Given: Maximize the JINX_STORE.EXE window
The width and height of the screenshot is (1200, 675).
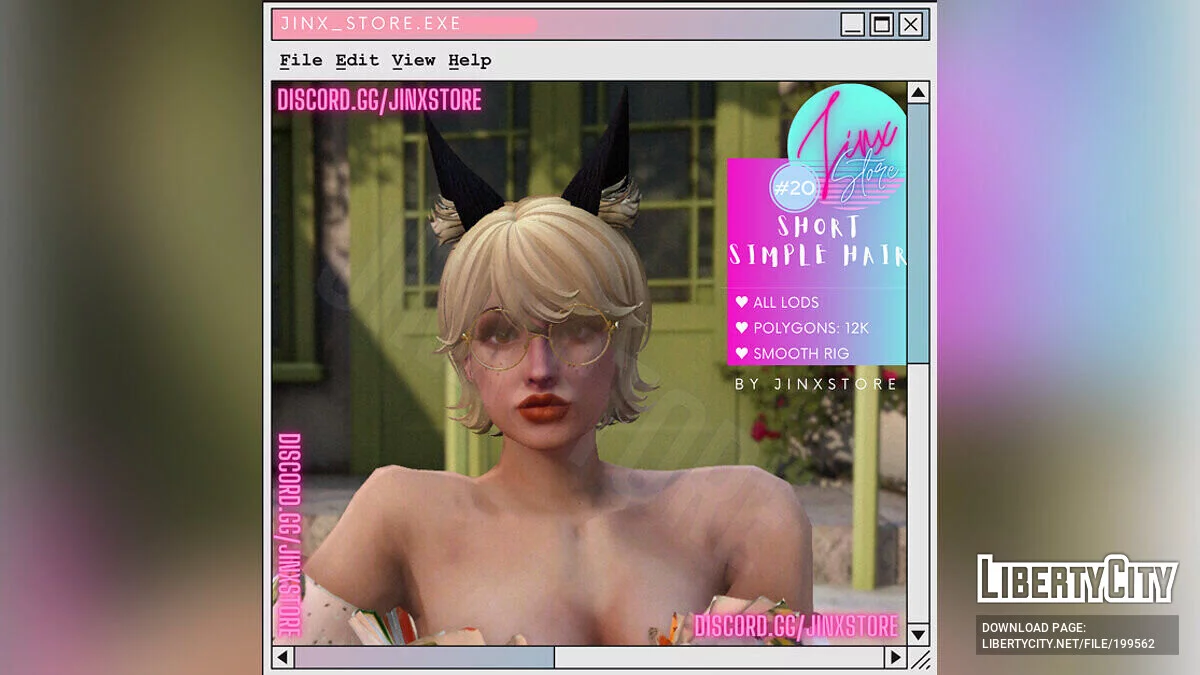Looking at the screenshot, I should pos(881,25).
